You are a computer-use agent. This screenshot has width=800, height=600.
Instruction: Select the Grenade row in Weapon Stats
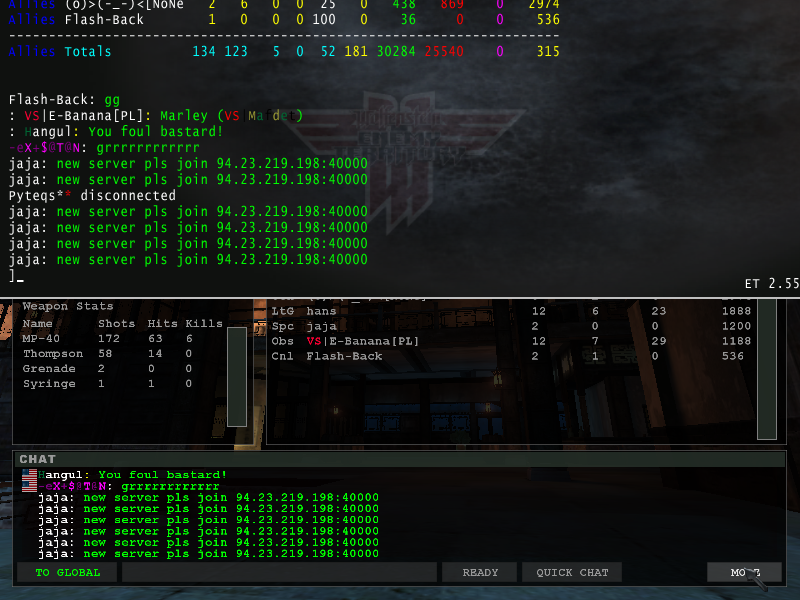point(120,369)
